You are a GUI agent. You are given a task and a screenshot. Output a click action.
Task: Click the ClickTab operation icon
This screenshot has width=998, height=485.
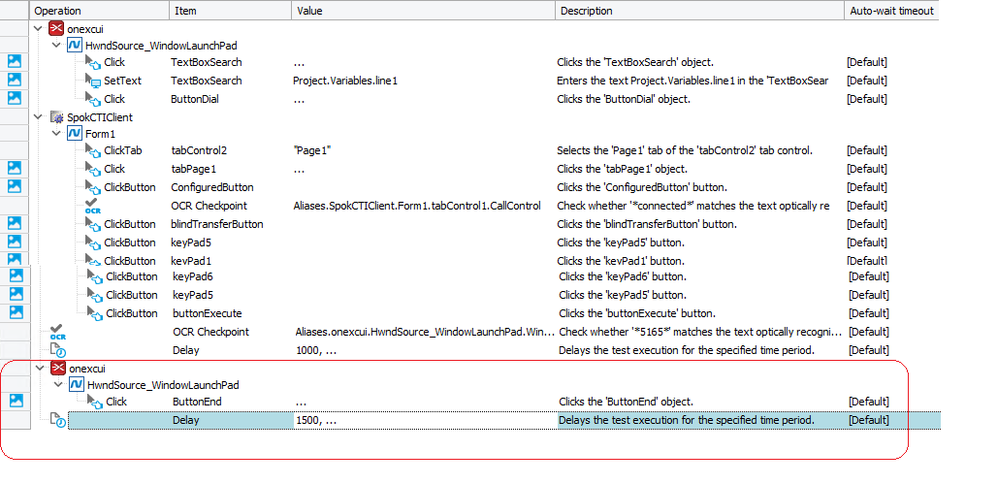click(x=93, y=150)
